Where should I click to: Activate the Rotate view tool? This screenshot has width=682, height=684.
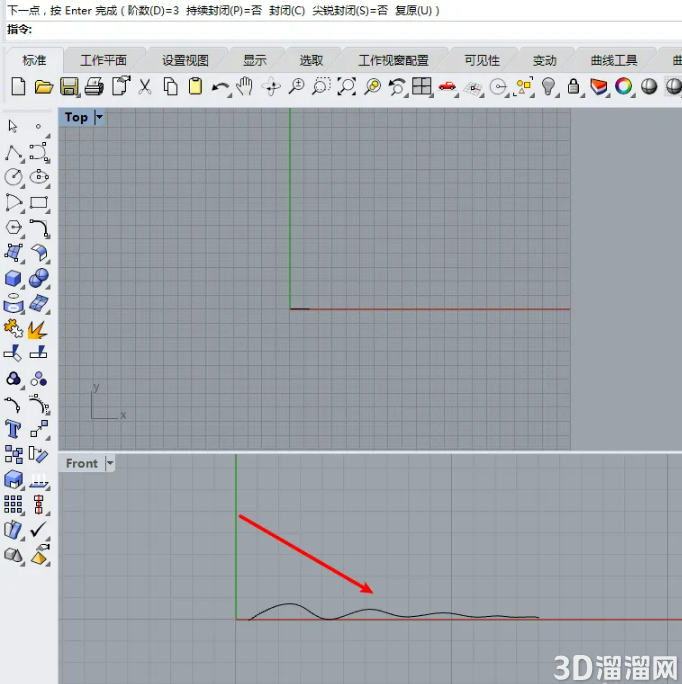pyautogui.click(x=271, y=86)
